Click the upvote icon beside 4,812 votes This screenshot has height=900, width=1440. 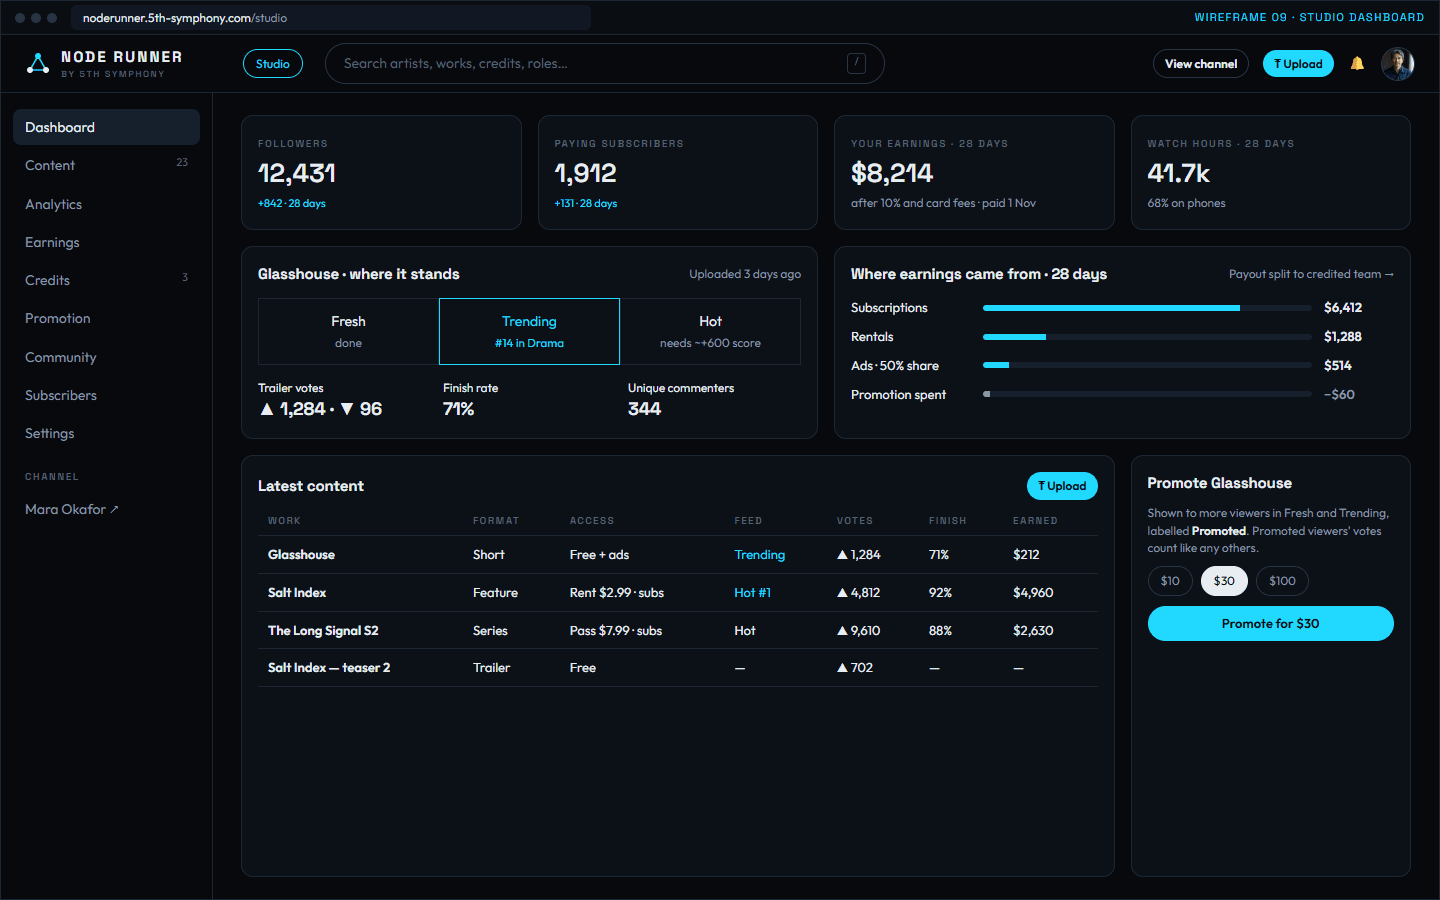842,593
